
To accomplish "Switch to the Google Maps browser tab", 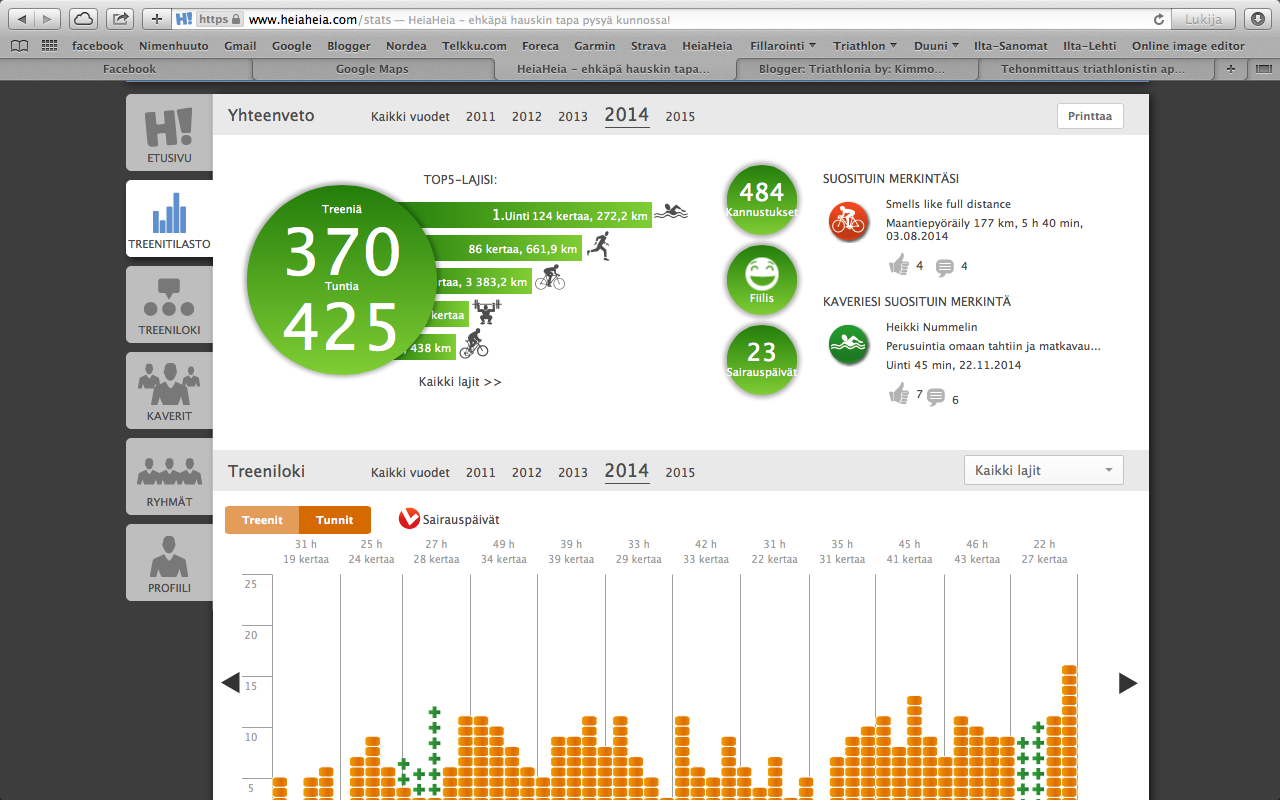I will pyautogui.click(x=372, y=69).
